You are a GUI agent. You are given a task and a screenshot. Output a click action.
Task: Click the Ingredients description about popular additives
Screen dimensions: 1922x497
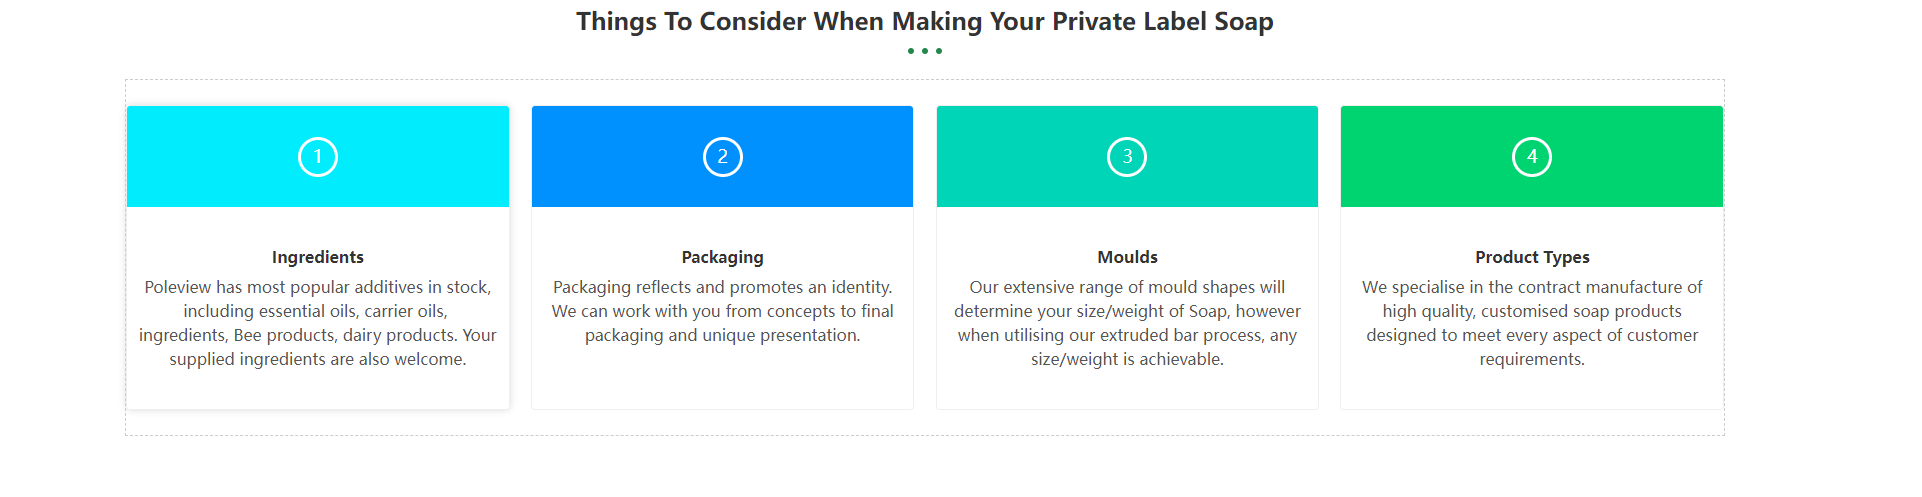[318, 323]
